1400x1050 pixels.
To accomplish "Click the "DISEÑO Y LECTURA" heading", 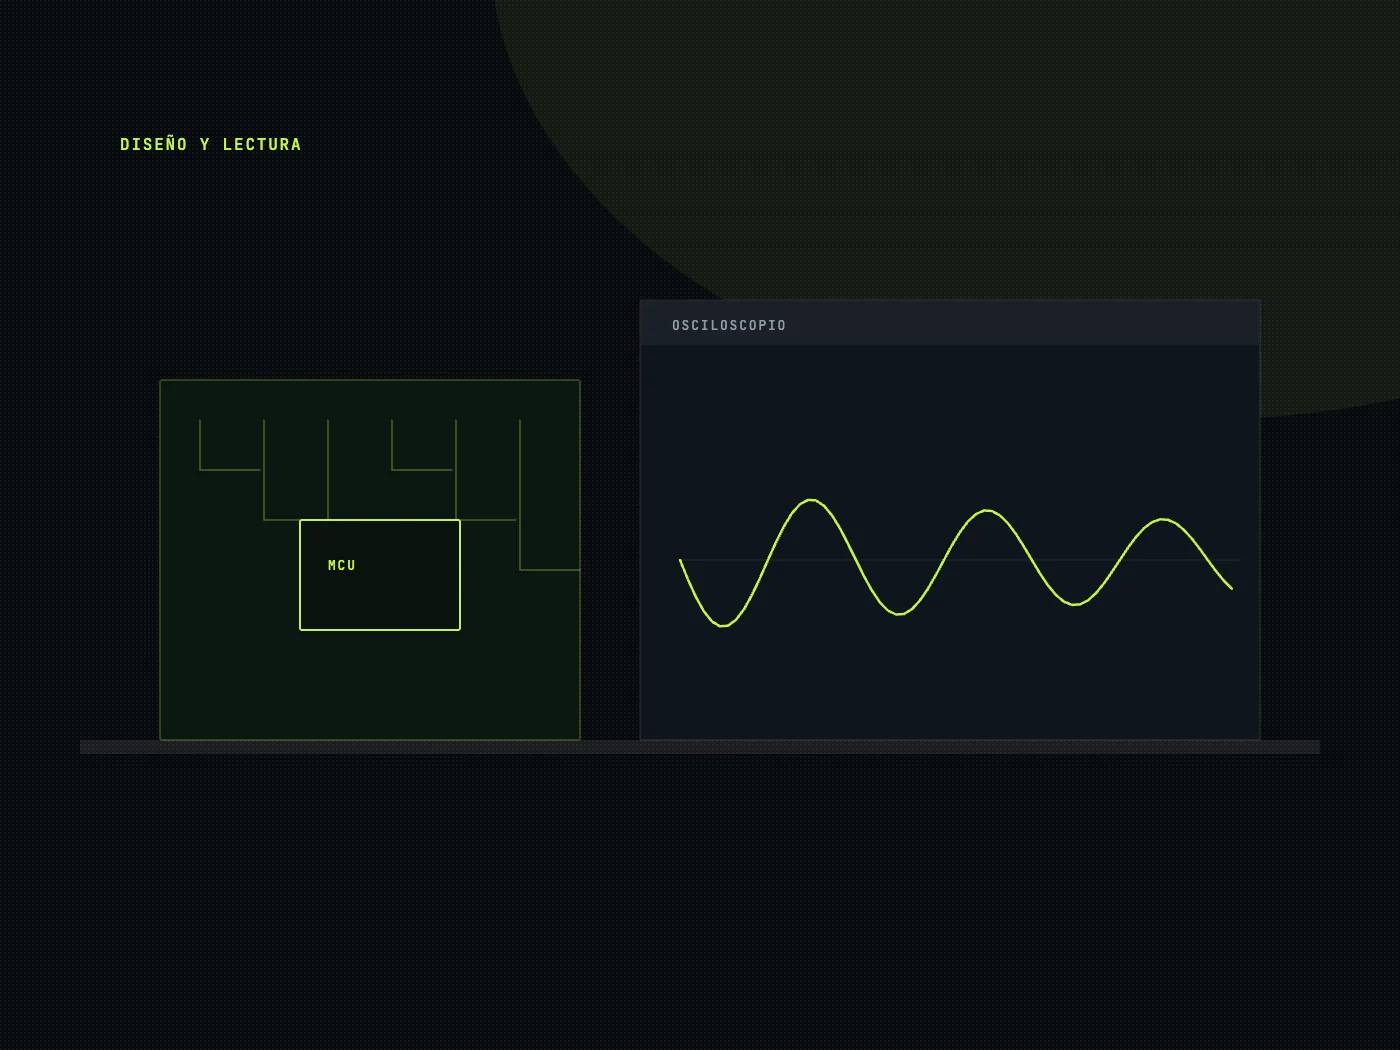I will 210,144.
